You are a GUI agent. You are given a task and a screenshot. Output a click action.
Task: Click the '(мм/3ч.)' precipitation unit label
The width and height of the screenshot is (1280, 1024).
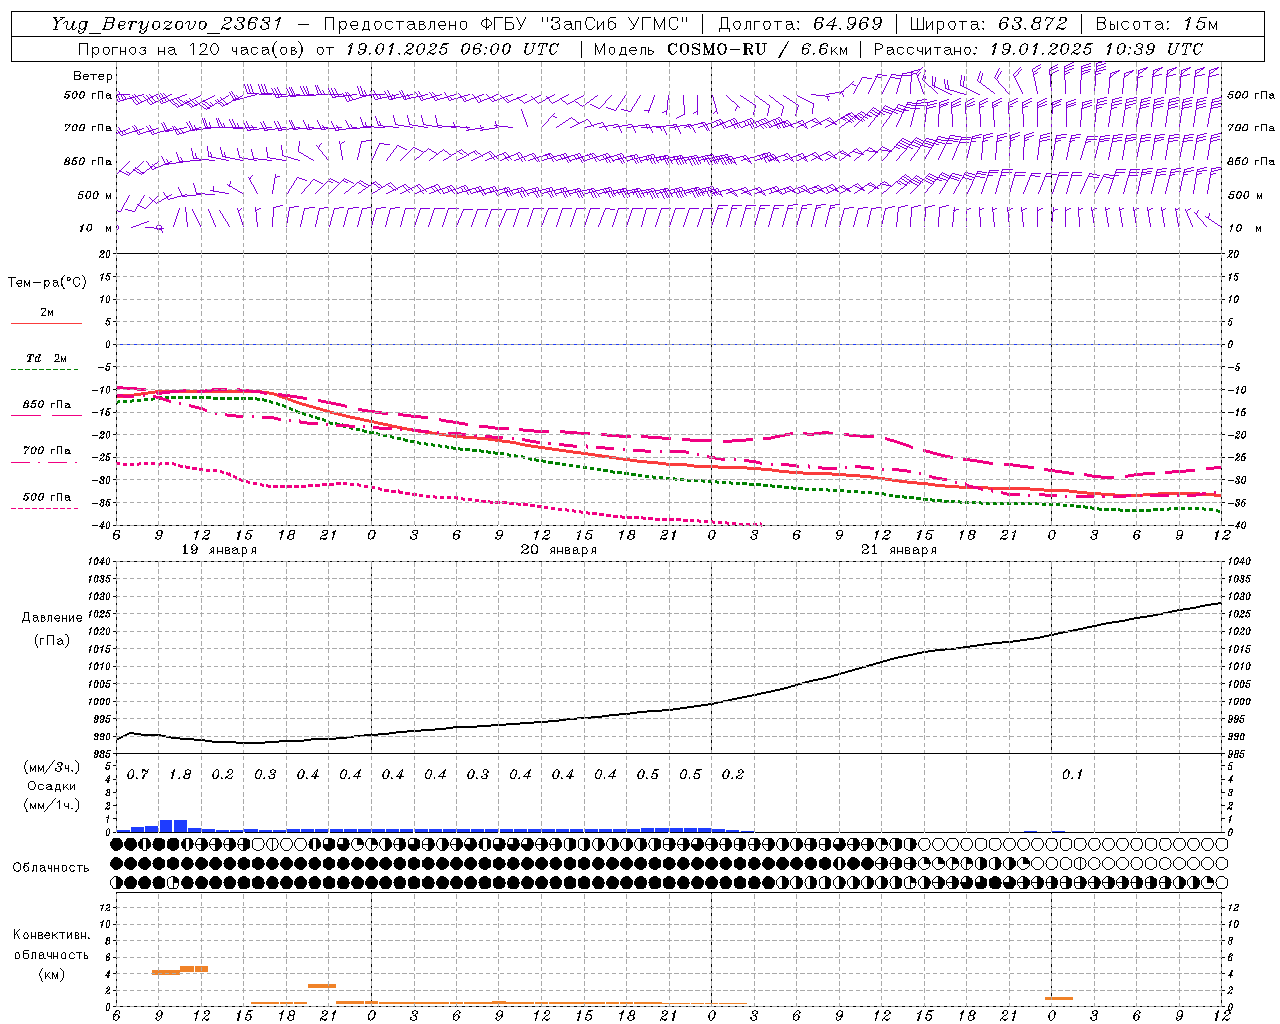(52, 767)
